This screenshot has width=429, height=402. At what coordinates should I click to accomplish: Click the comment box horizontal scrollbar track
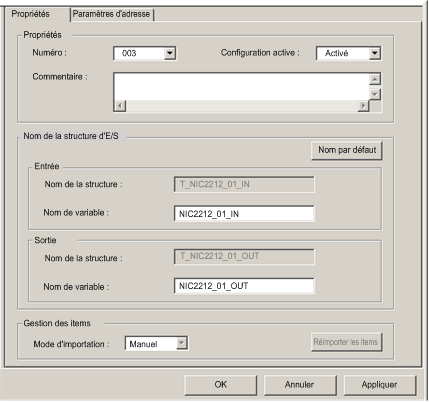241,106
